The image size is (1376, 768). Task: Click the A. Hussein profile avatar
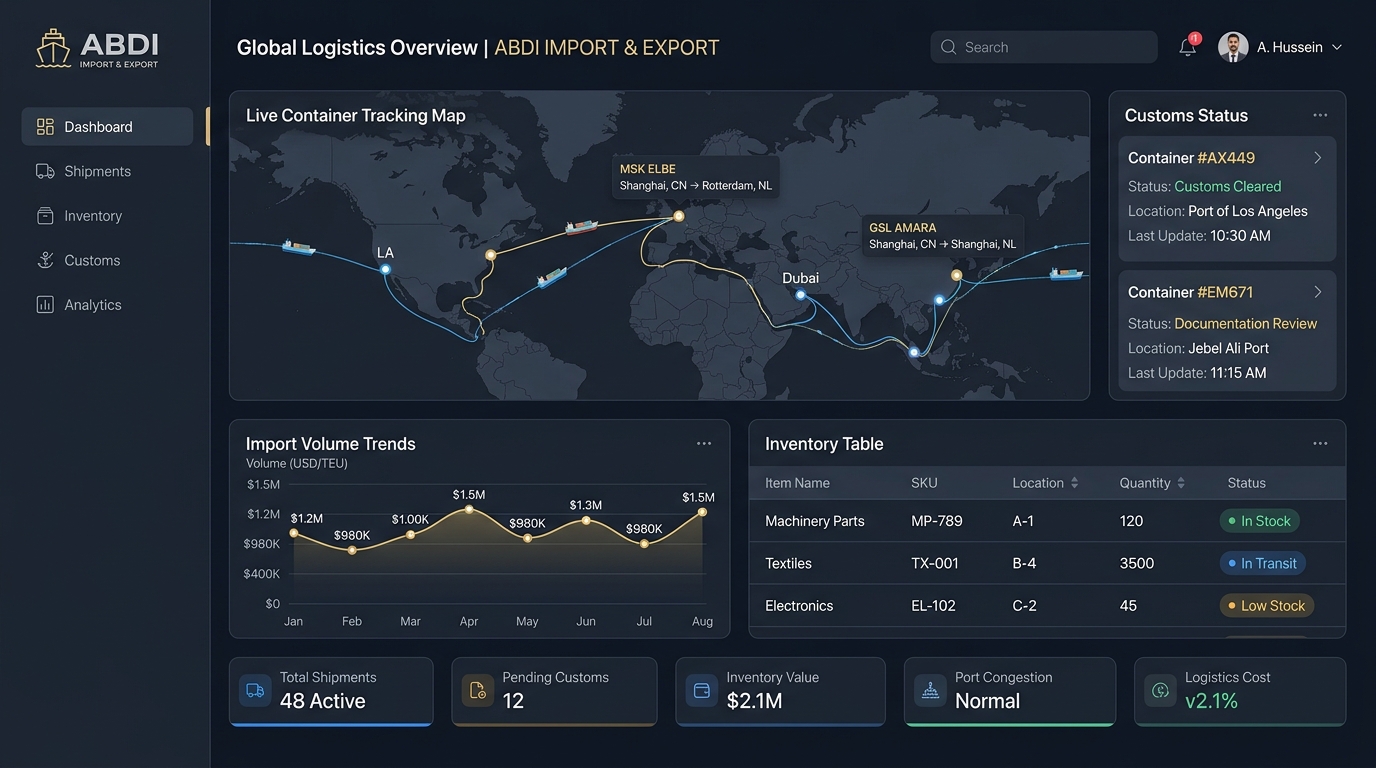[1233, 47]
